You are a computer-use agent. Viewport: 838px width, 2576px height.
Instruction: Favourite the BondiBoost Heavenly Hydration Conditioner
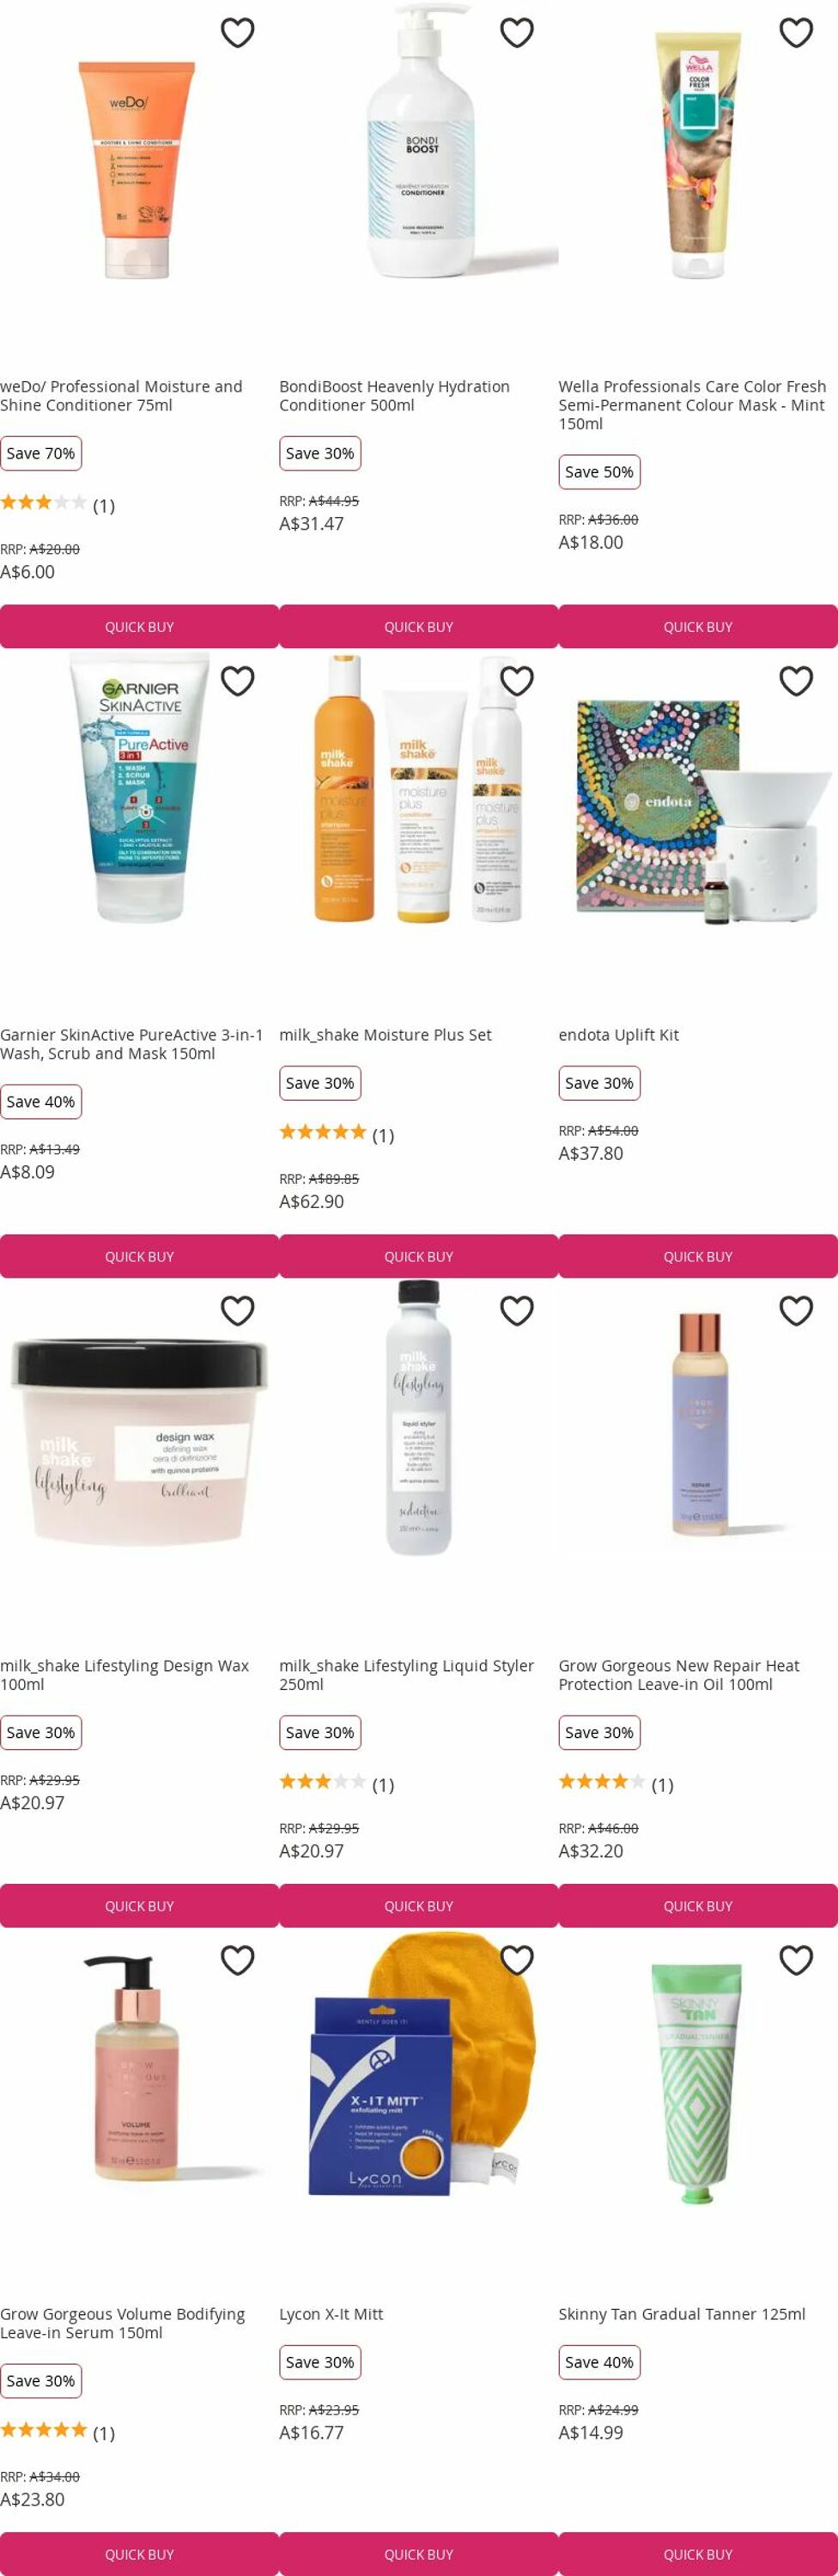click(516, 33)
